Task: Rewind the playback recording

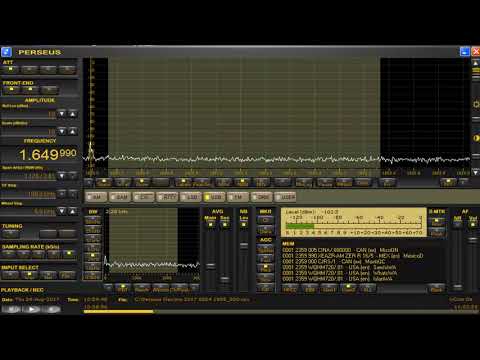Action: click(x=12, y=309)
